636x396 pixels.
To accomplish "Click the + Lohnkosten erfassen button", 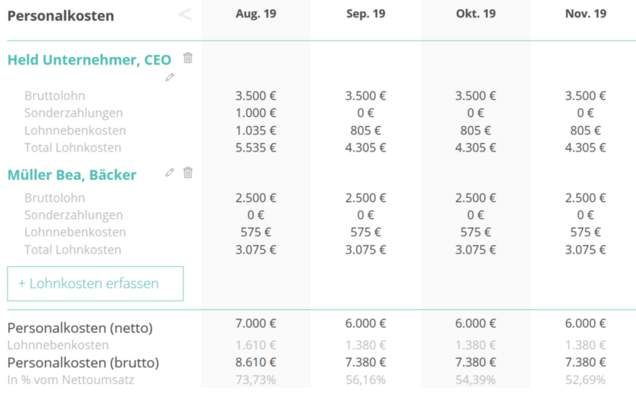I will (95, 284).
